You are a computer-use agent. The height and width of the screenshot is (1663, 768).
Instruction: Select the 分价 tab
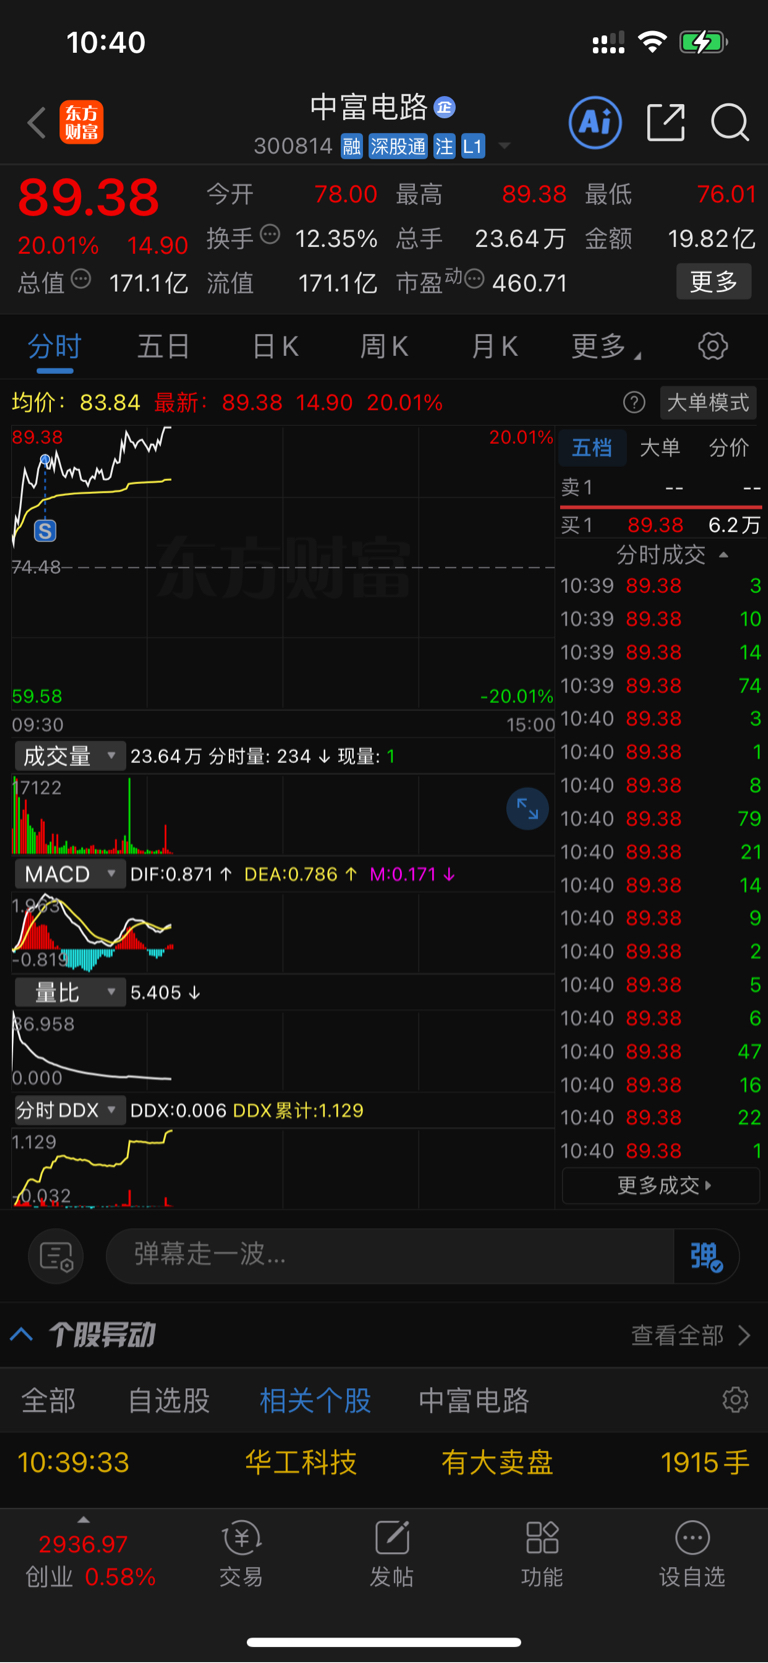tap(729, 448)
